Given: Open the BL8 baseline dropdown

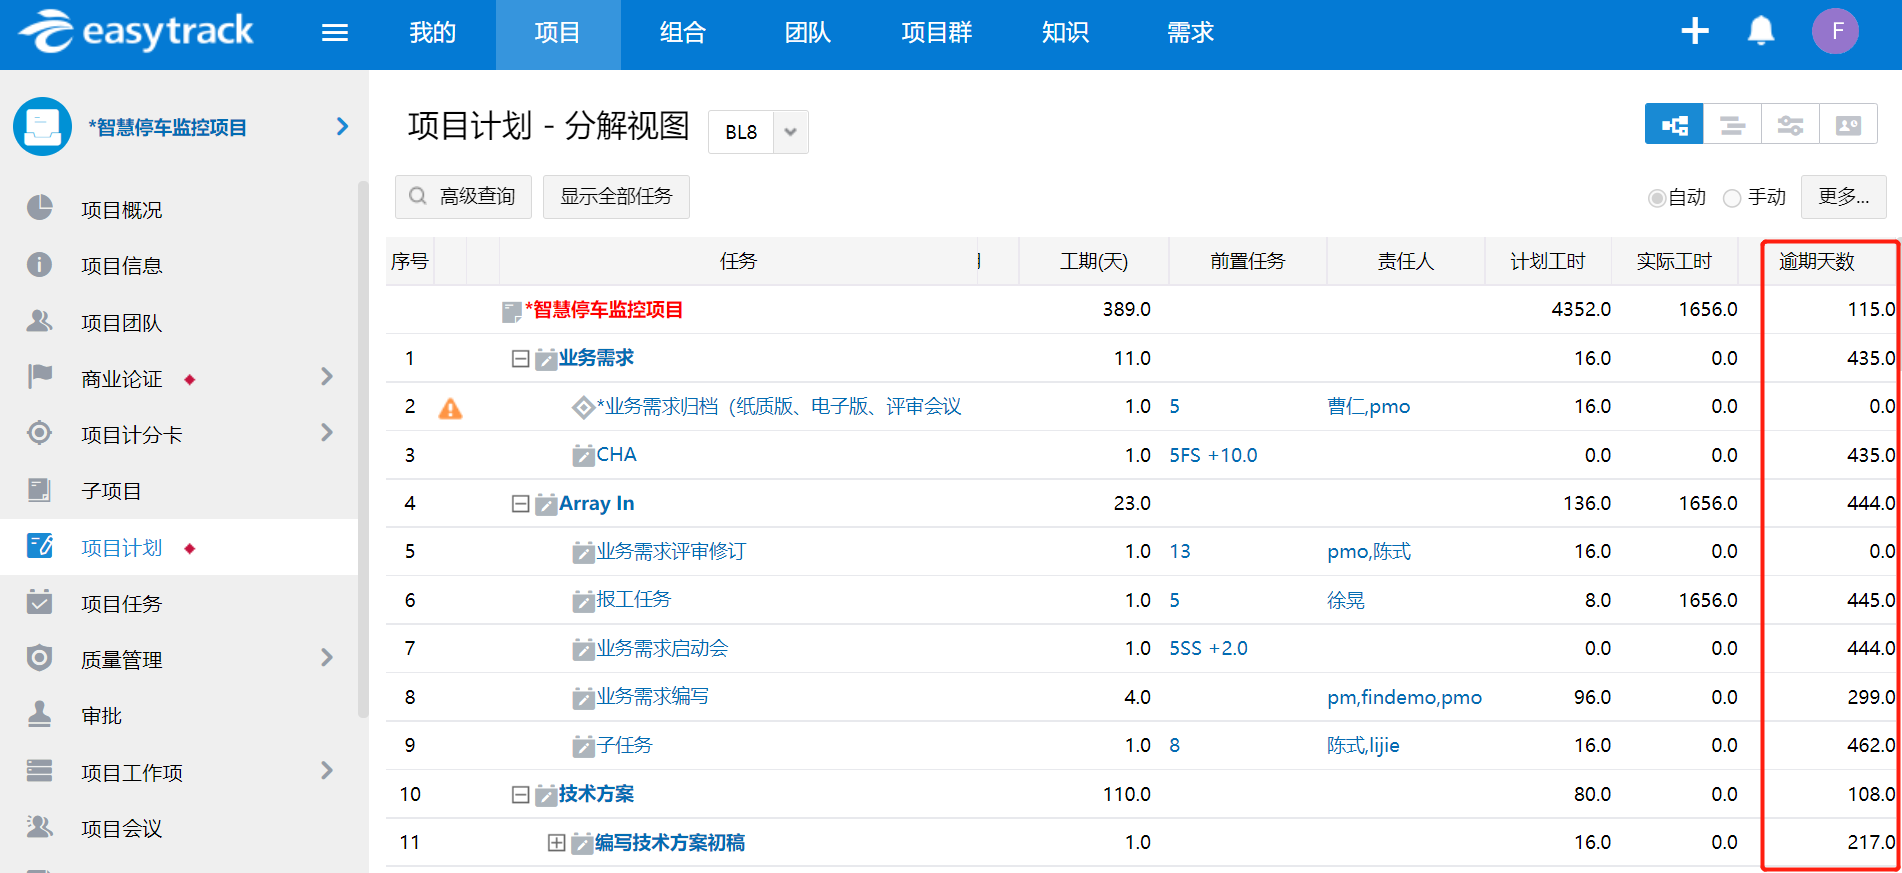Looking at the screenshot, I should [790, 132].
